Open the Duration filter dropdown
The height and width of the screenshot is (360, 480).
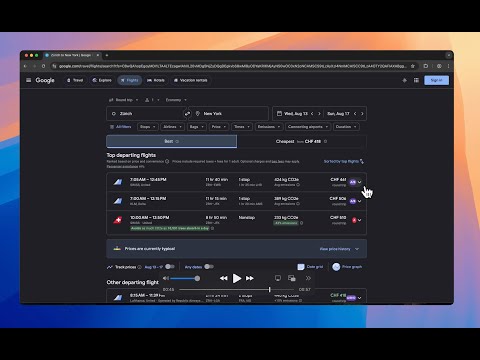pyautogui.click(x=346, y=127)
